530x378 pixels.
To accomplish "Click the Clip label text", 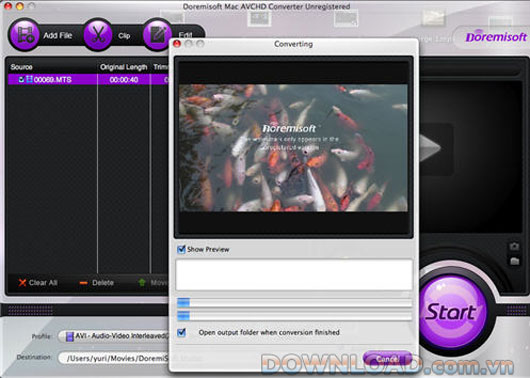I will pyautogui.click(x=124, y=36).
